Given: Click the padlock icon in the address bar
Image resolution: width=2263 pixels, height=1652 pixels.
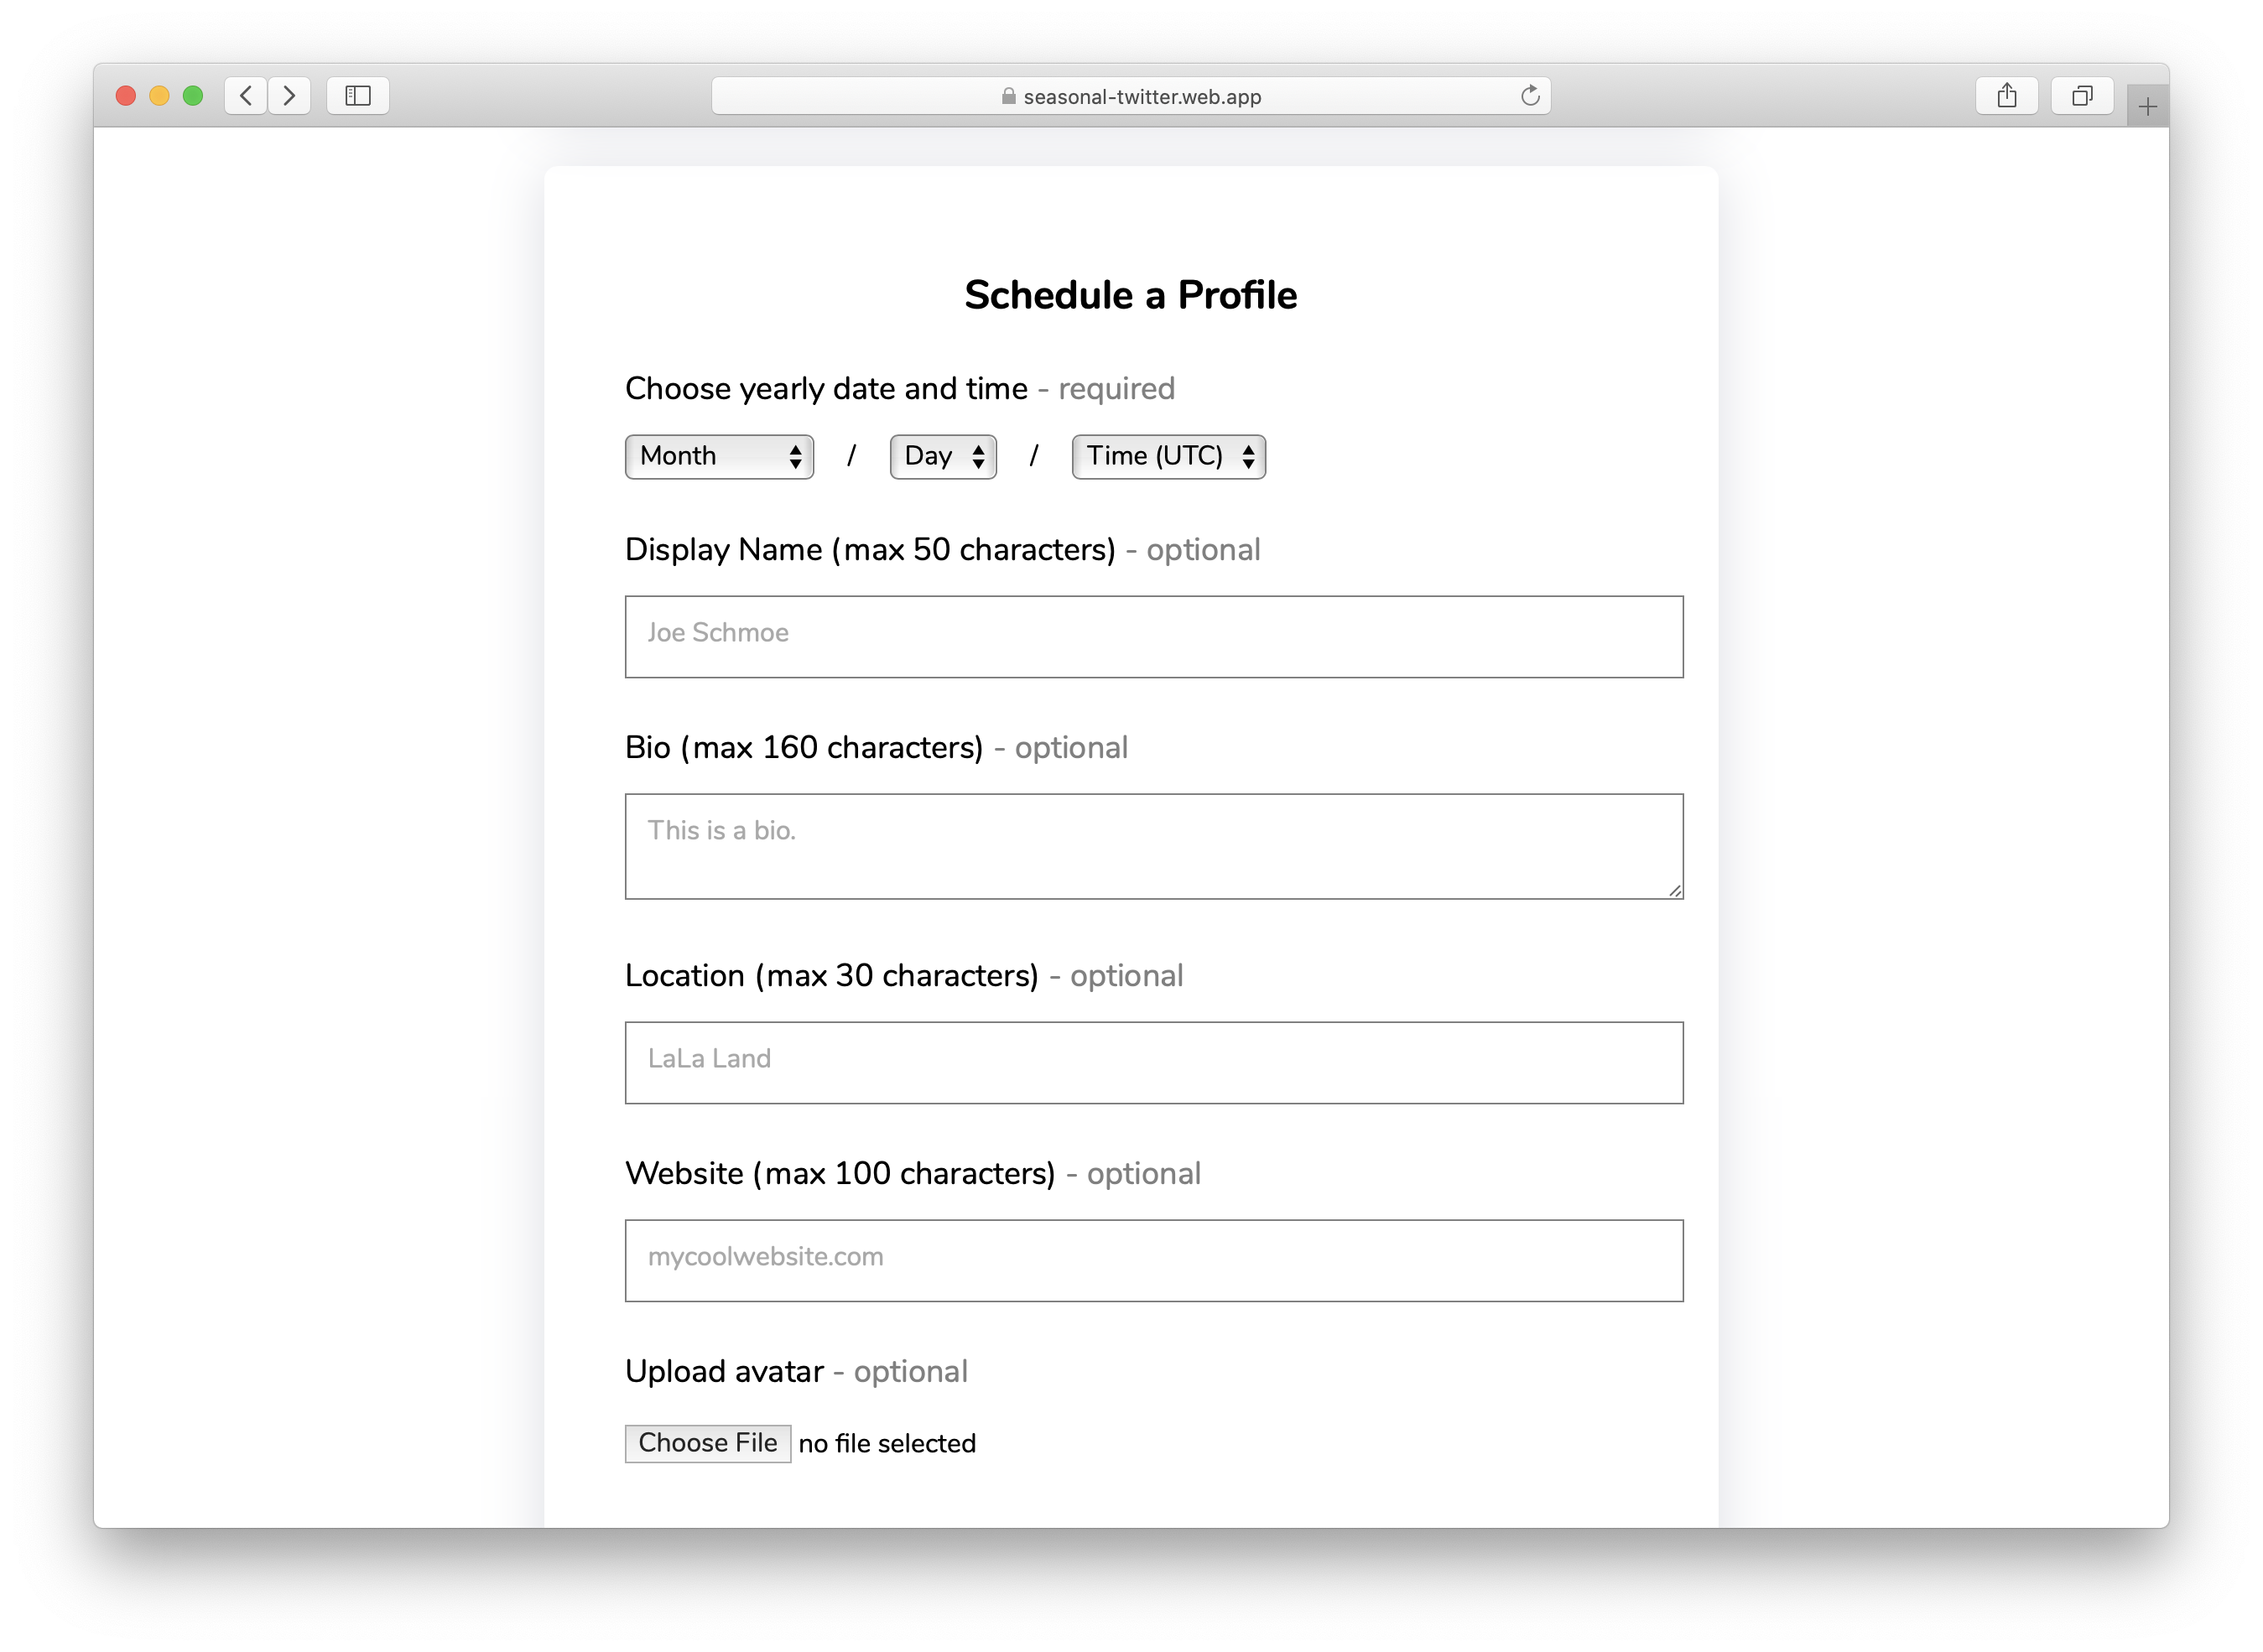Looking at the screenshot, I should pyautogui.click(x=1007, y=96).
